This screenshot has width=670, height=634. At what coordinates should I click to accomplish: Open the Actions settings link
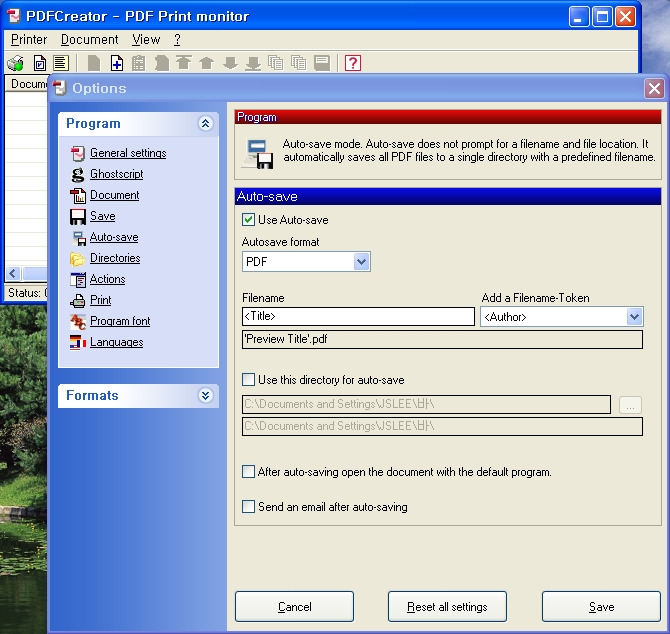pos(107,279)
